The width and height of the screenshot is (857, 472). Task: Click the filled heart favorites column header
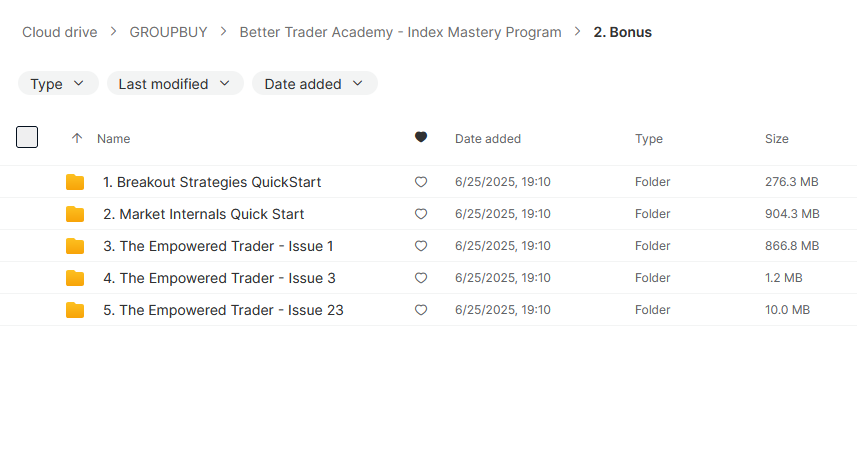420,137
